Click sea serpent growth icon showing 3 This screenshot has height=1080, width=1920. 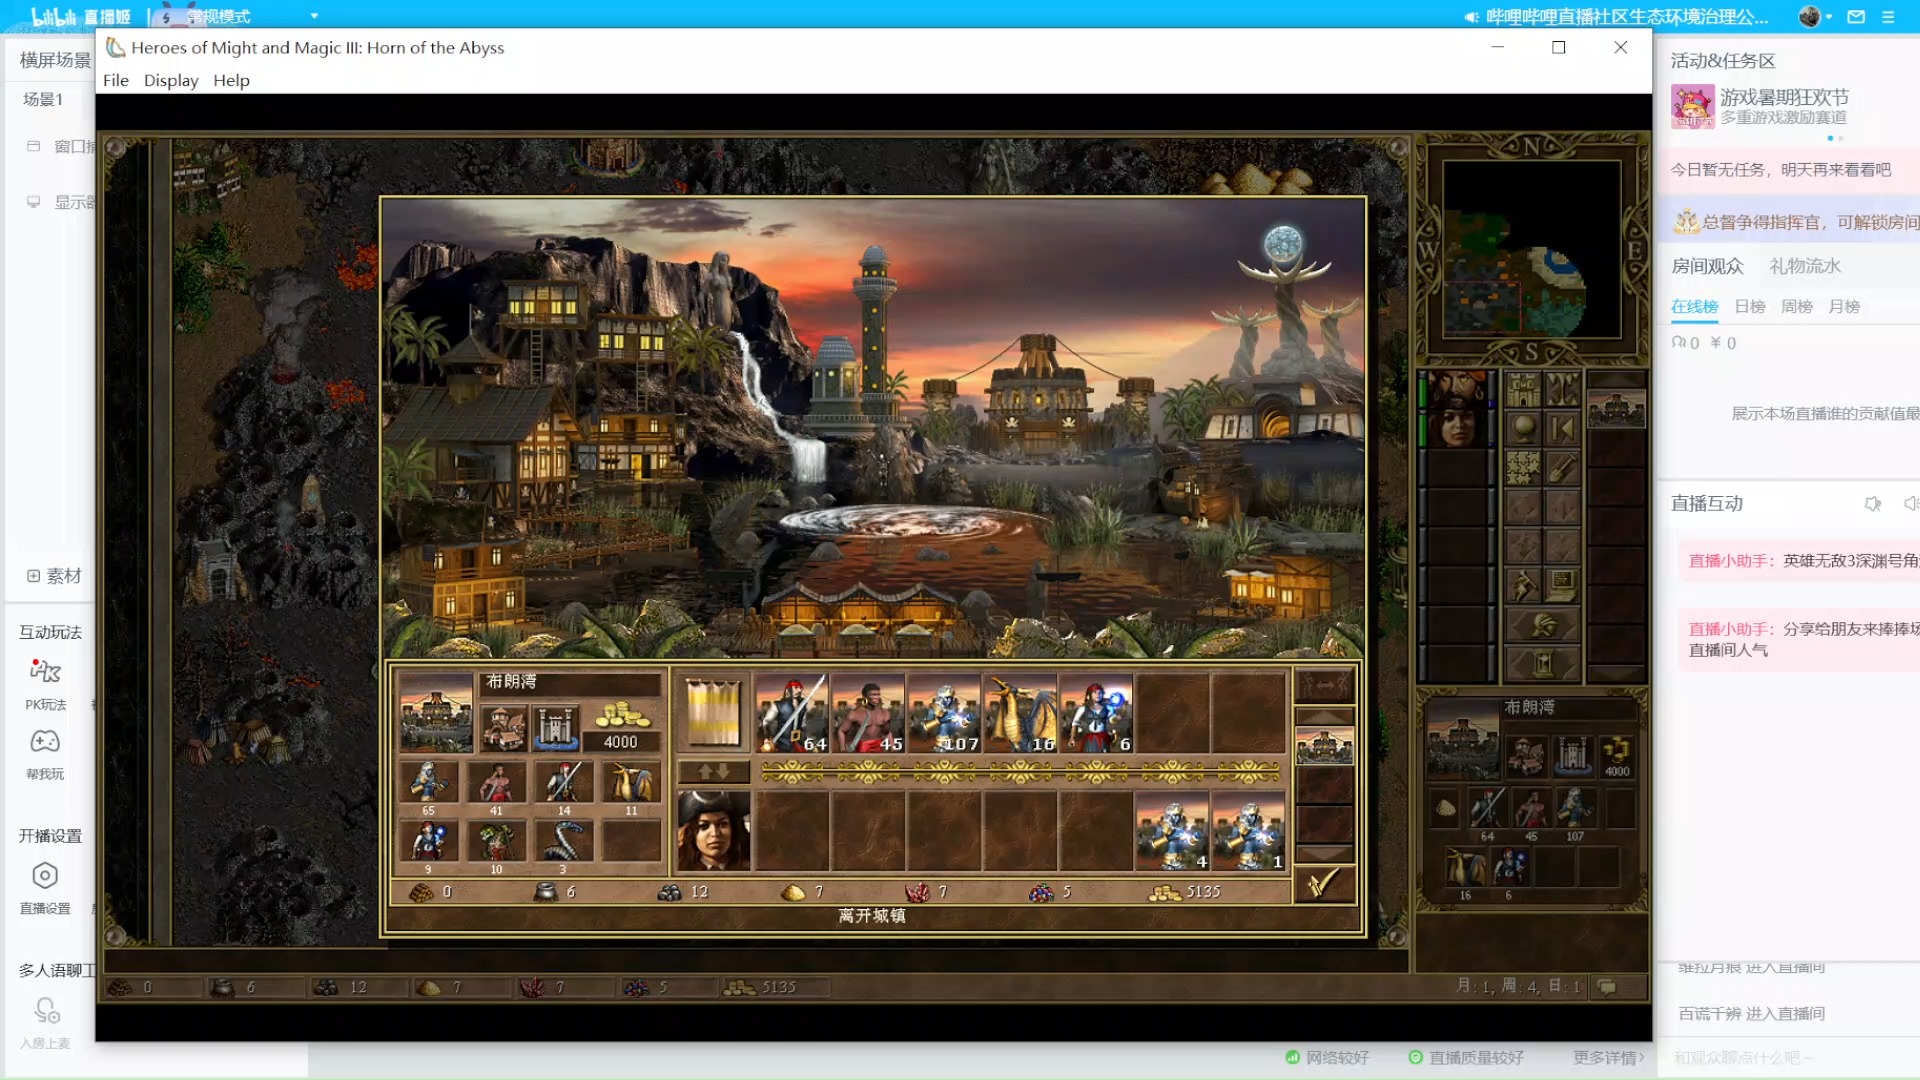[x=564, y=842]
